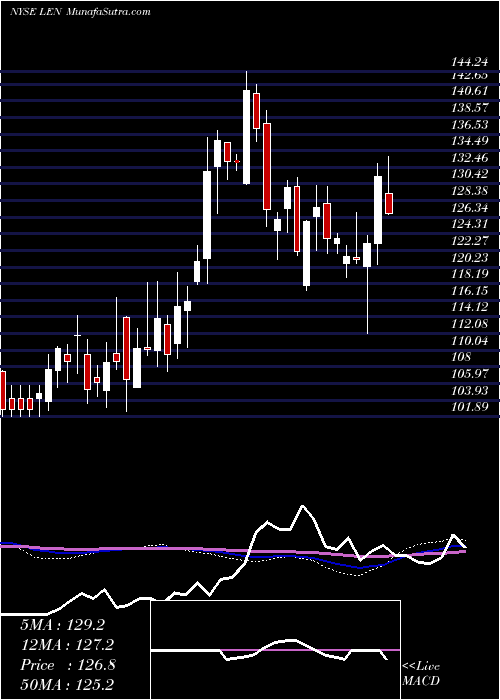This screenshot has height=700, width=500.
Task: Click the 140.61 price axis label
Action: pyautogui.click(x=469, y=91)
